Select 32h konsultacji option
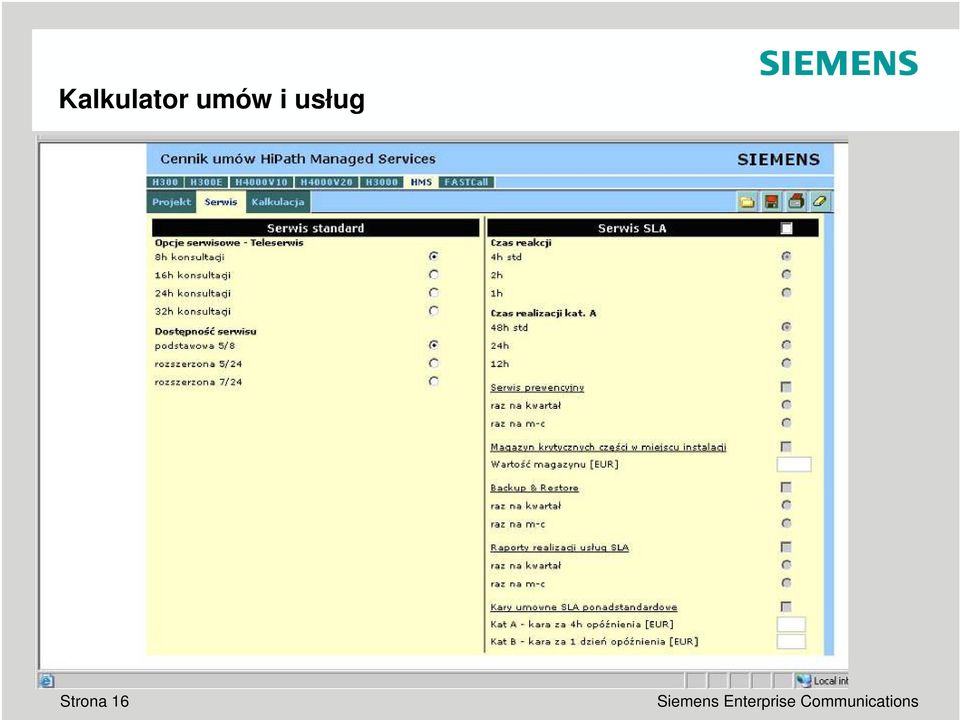 coord(433,310)
